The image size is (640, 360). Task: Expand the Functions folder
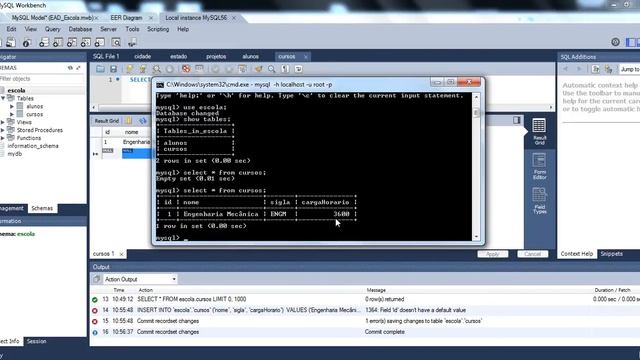(3, 138)
